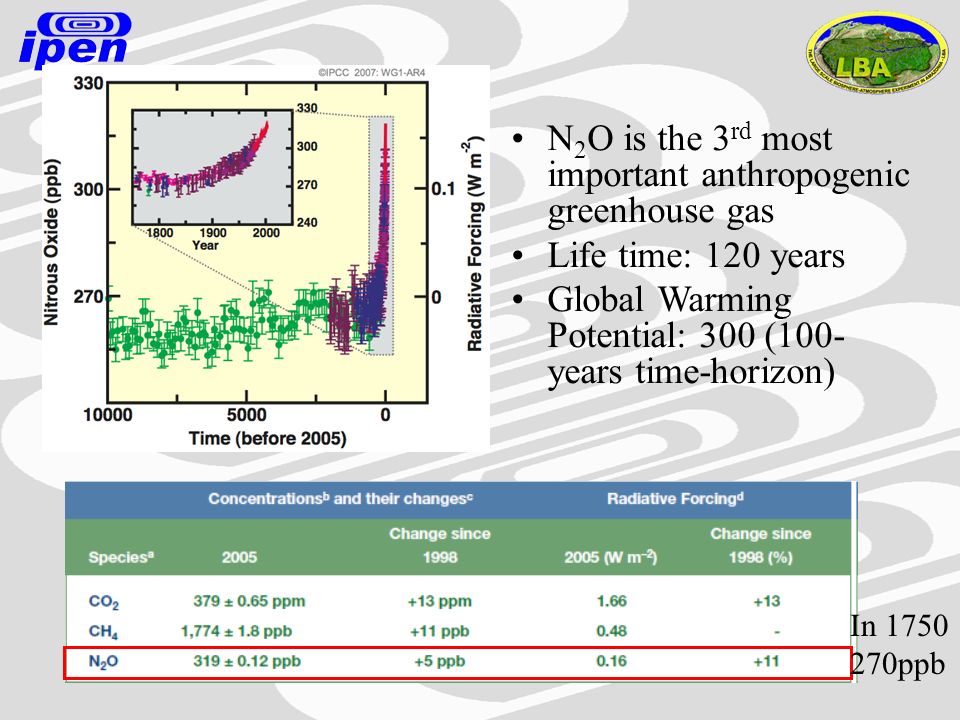Click the '0.16' radiative forcing value
This screenshot has height=720, width=960.
(612, 661)
